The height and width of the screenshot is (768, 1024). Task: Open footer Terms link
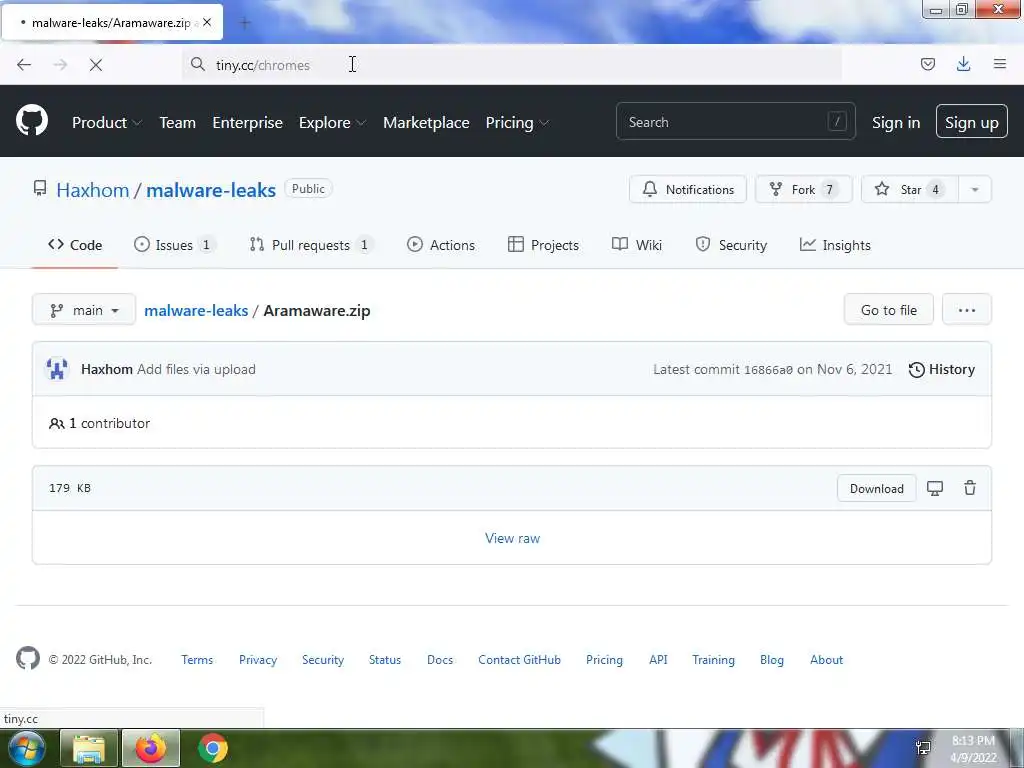[197, 660]
